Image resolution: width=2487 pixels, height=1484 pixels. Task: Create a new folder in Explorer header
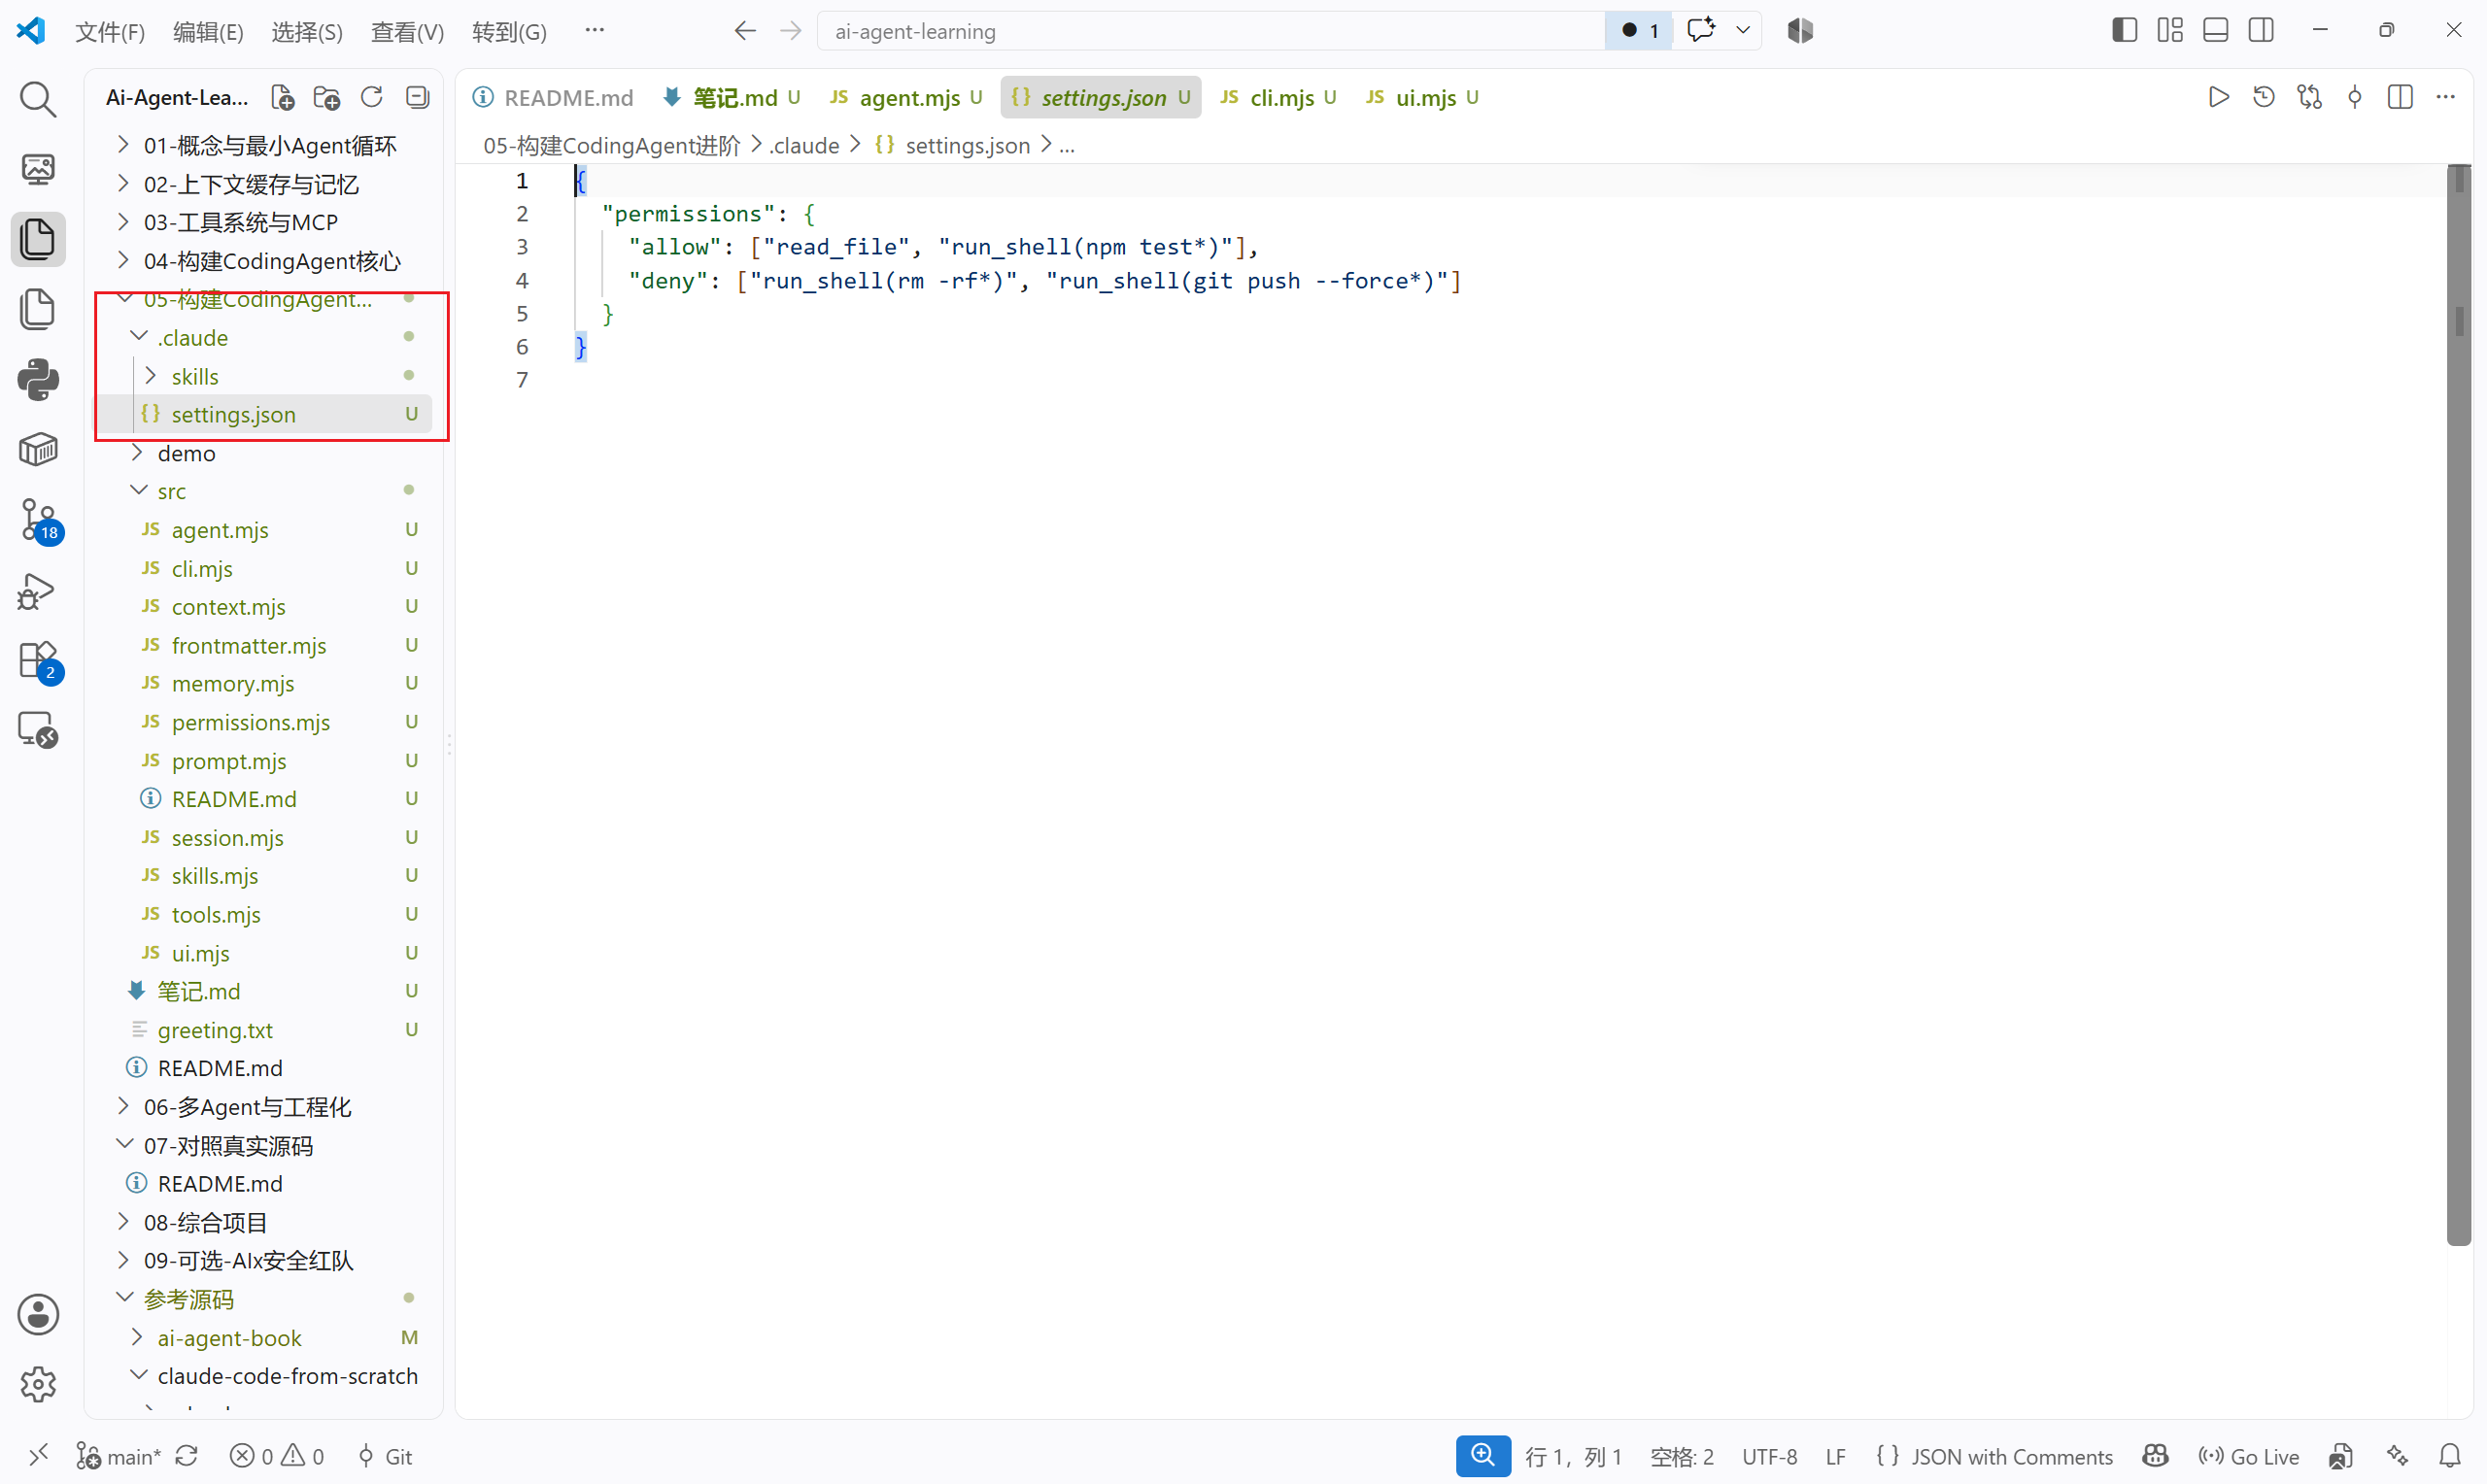coord(327,97)
